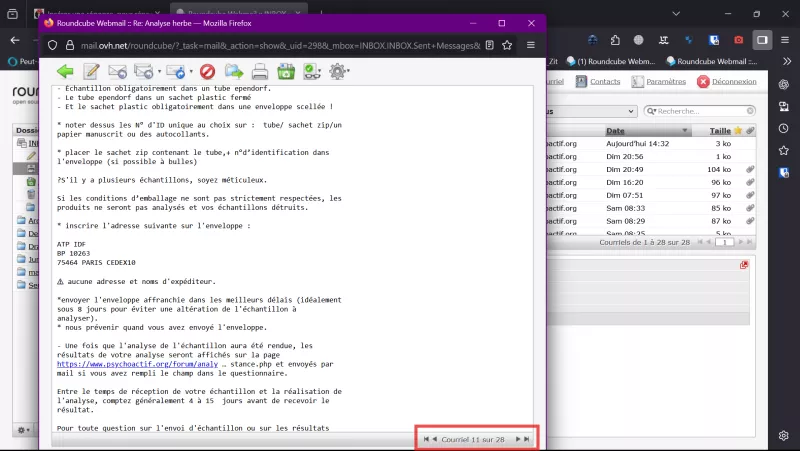Open bookmarks star in Firefox sidebar
Screen dimensions: 800x451
[x=784, y=150]
